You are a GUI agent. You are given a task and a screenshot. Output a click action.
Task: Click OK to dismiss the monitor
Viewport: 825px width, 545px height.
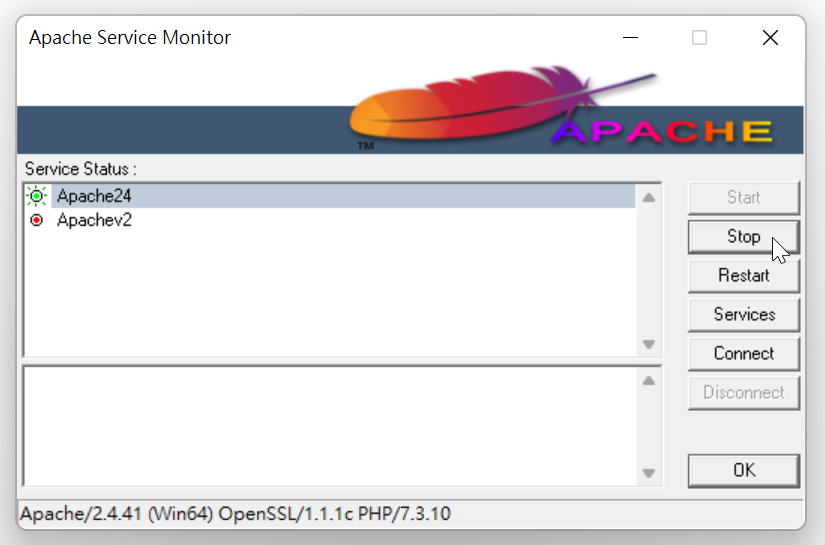click(x=743, y=470)
